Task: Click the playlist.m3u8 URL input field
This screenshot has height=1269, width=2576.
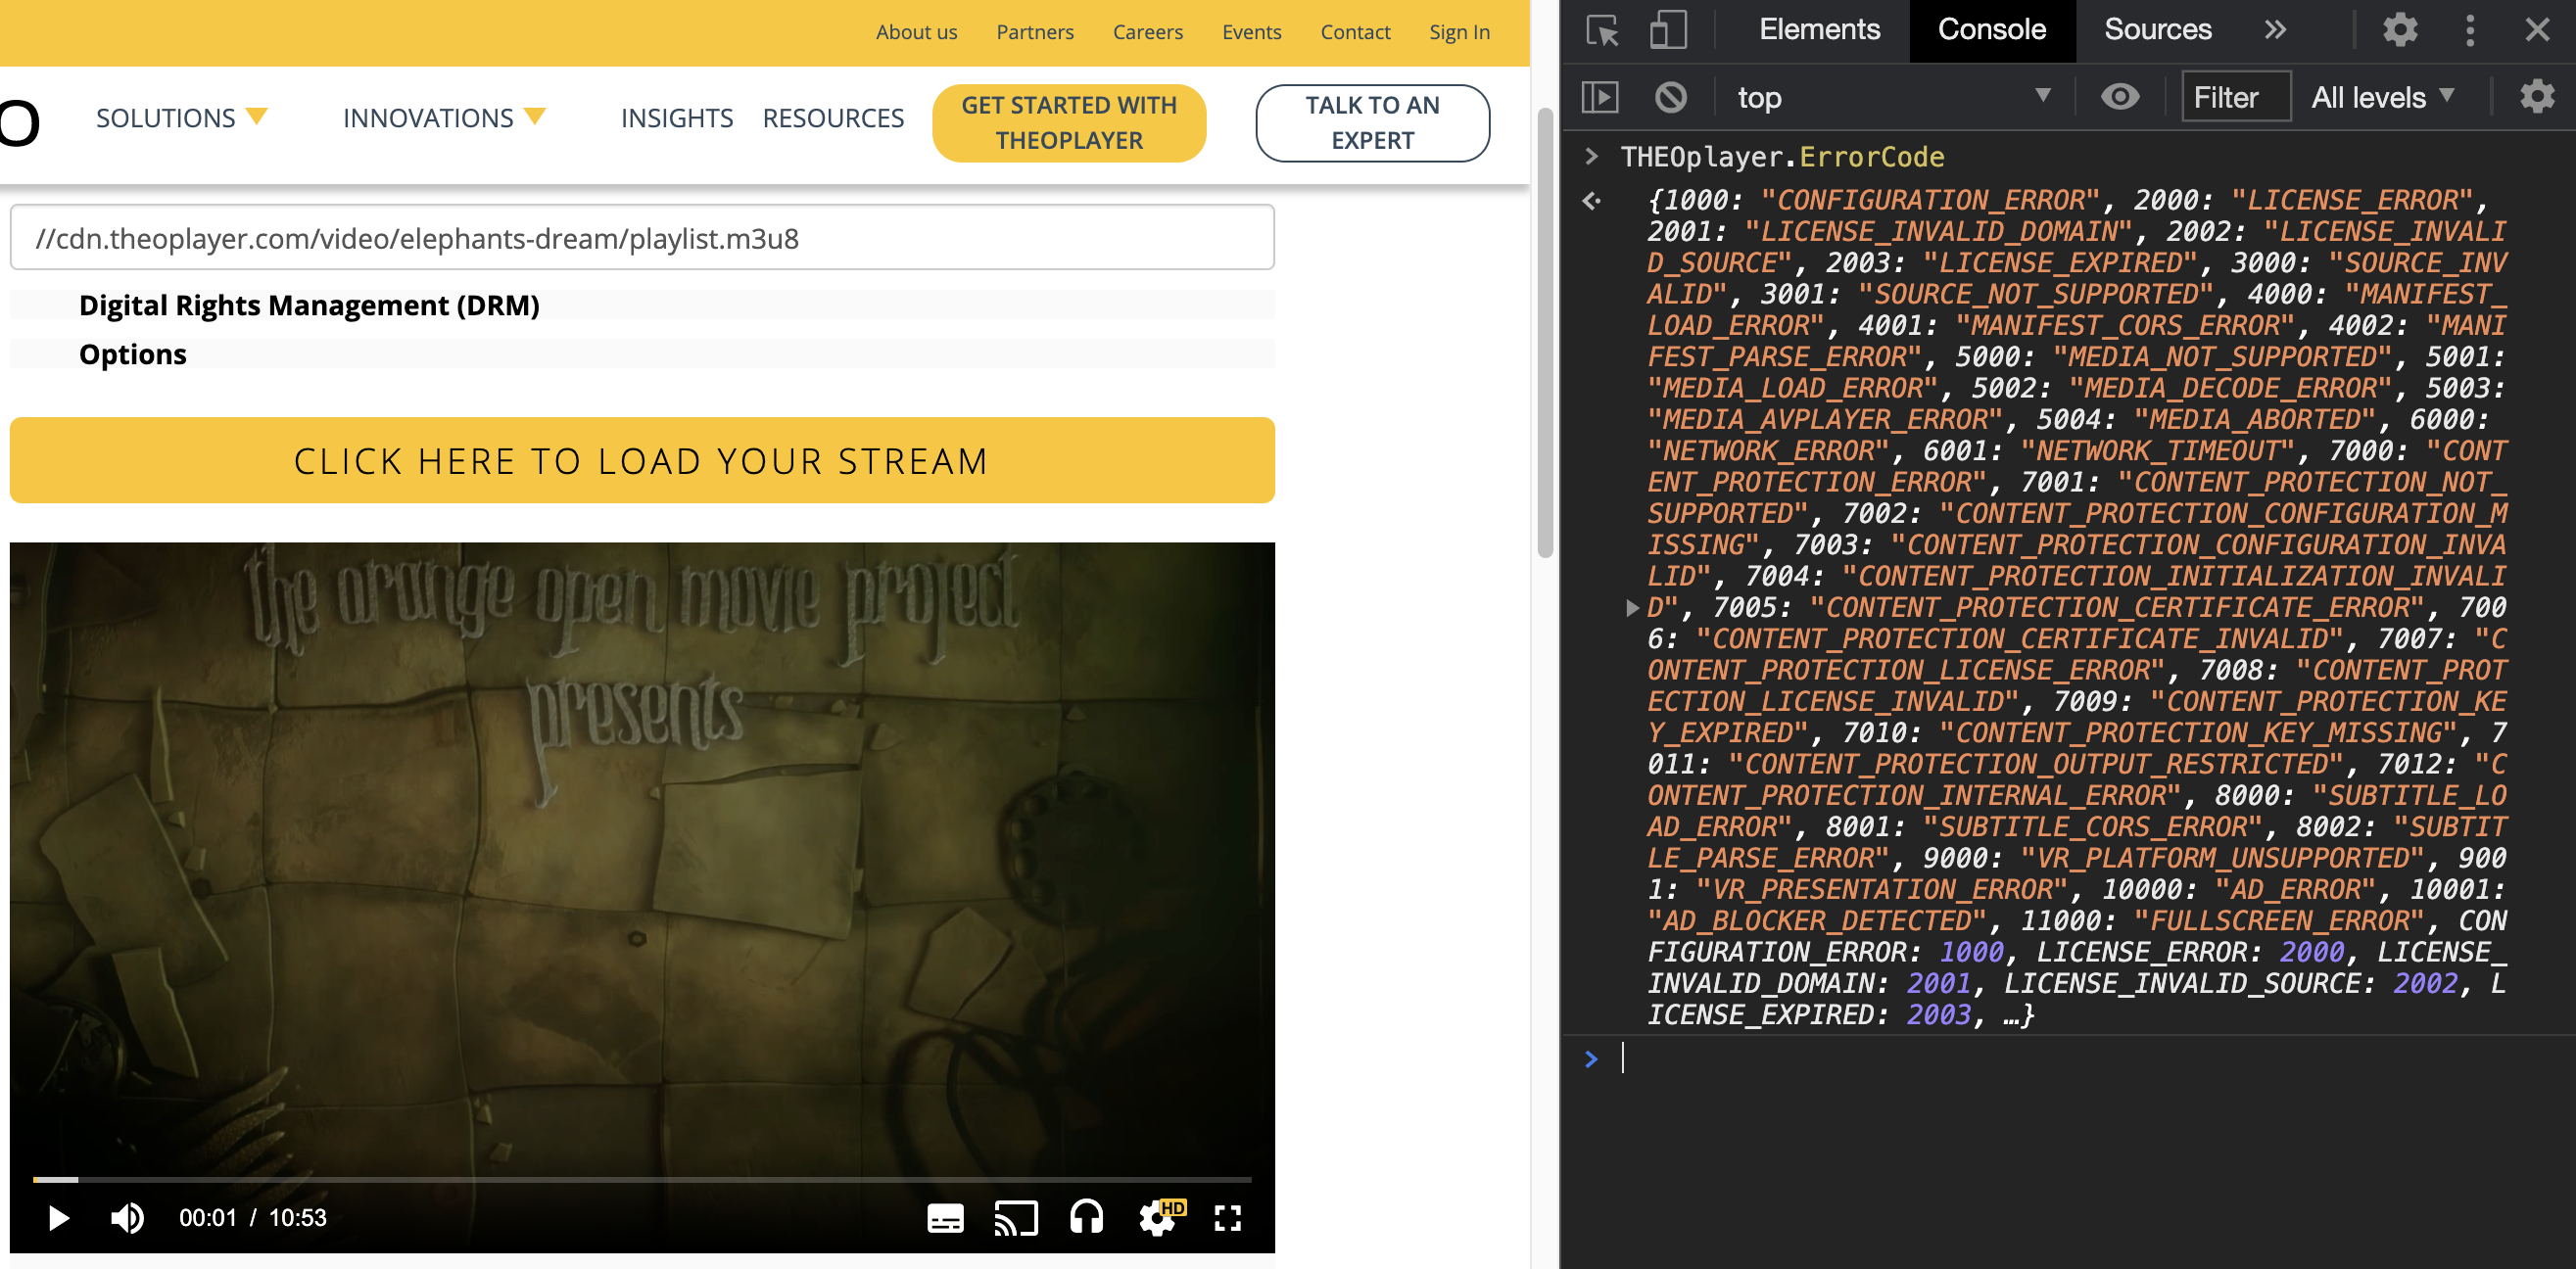Action: pos(641,237)
